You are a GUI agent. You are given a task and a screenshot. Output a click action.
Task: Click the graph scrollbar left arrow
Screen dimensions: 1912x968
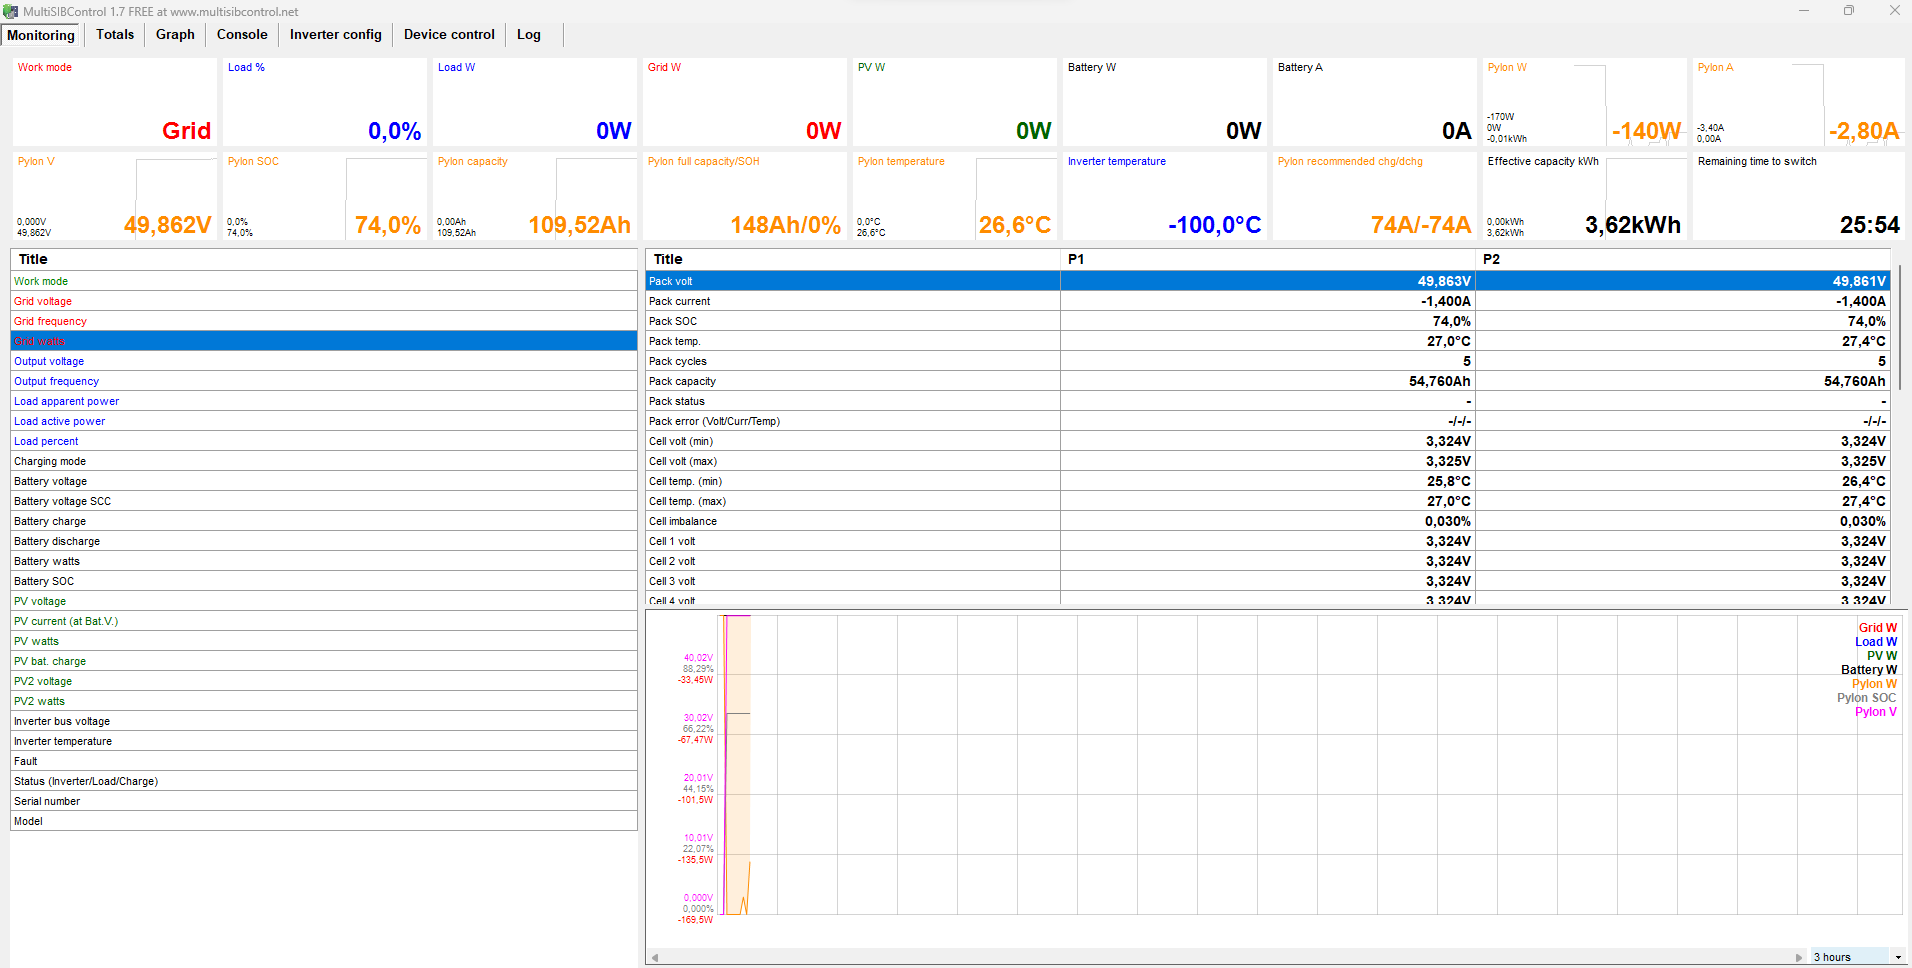pos(655,957)
